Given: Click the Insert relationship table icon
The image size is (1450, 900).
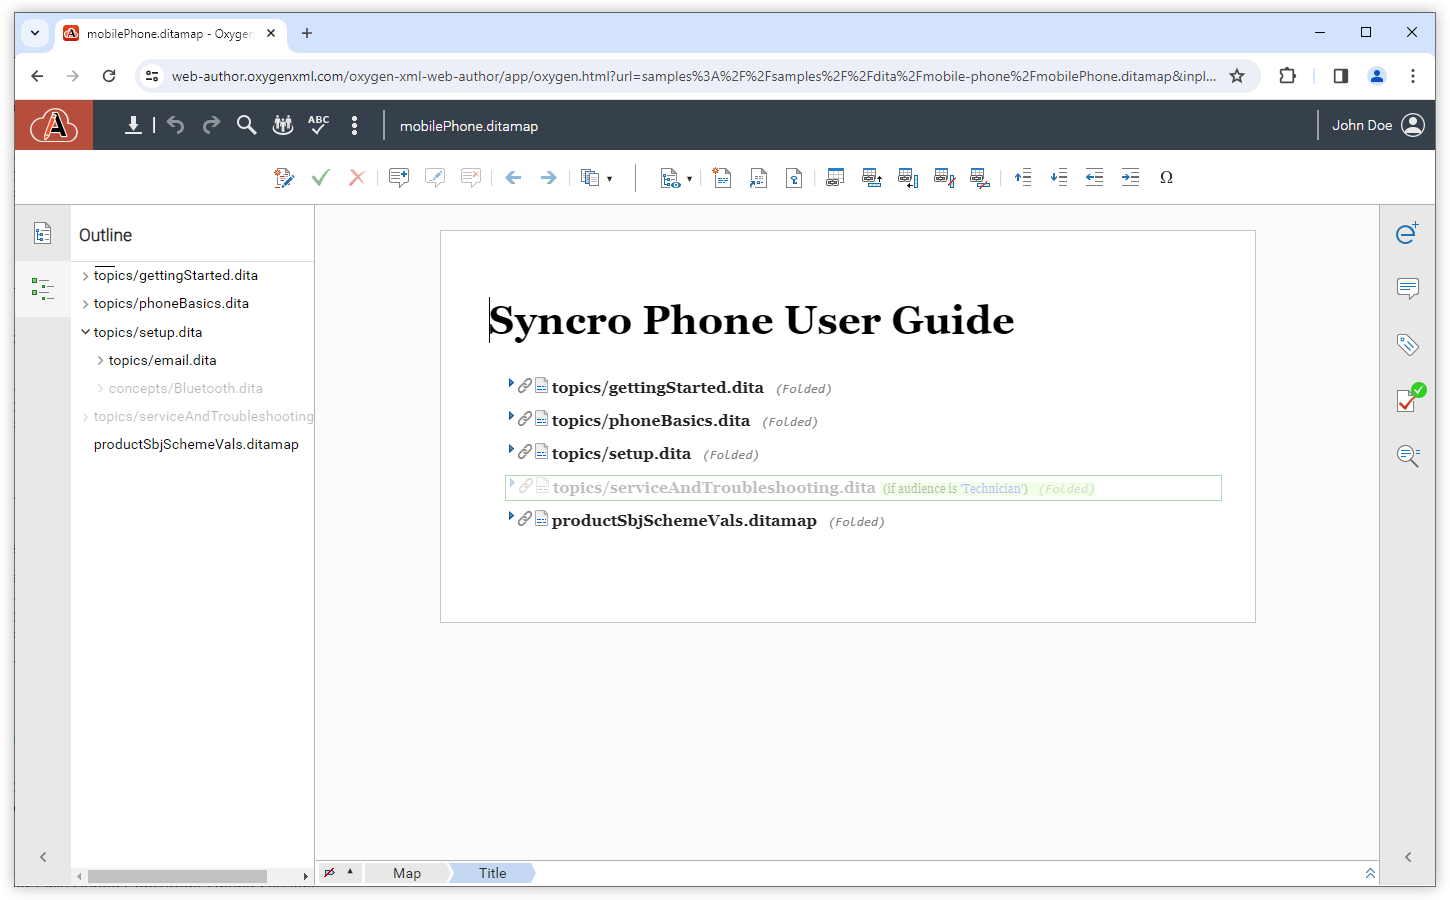Looking at the screenshot, I should click(x=835, y=178).
